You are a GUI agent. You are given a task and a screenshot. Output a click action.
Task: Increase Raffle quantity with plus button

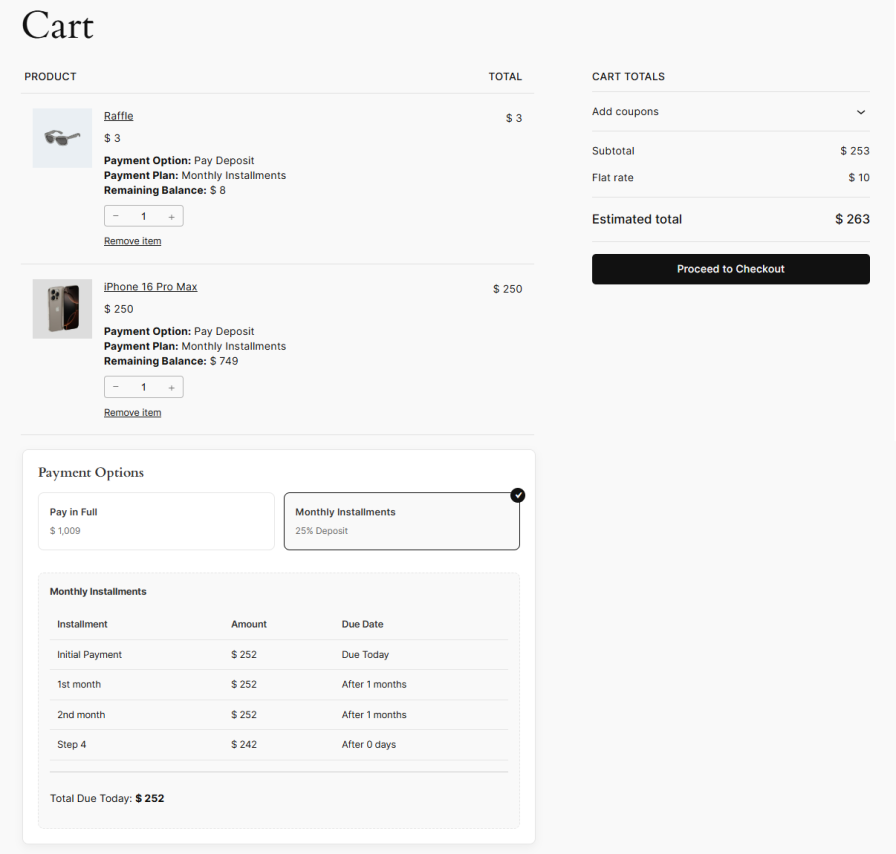point(171,217)
